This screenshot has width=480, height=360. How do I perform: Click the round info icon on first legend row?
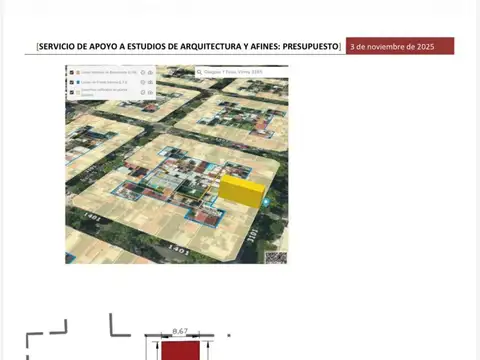(143, 72)
